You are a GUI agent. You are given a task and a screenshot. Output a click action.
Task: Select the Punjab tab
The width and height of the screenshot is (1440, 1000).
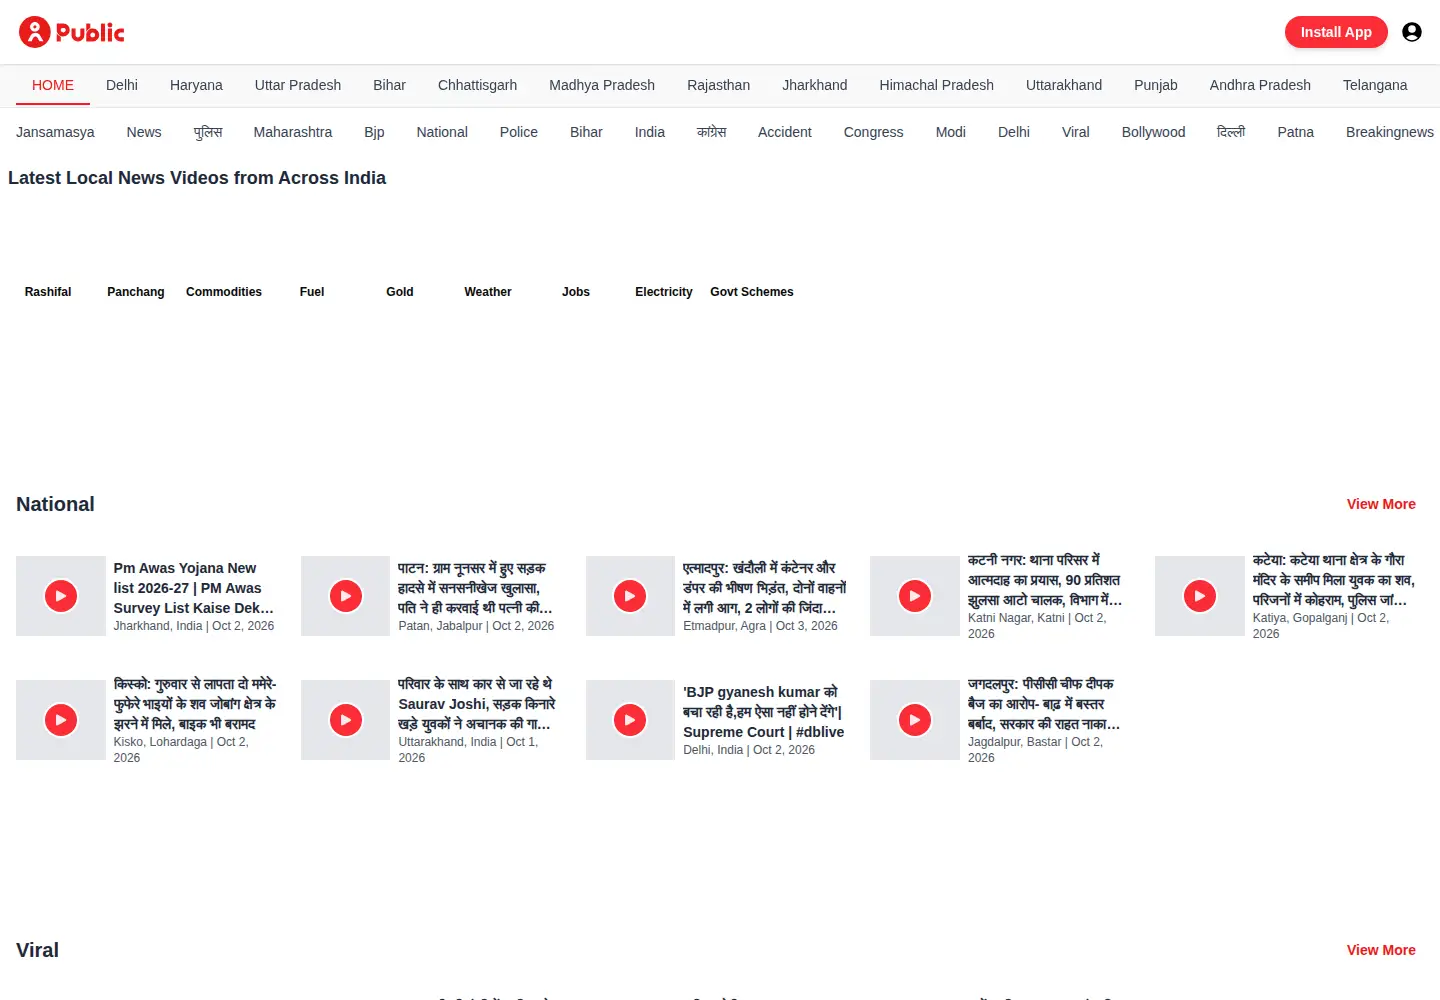click(x=1155, y=85)
